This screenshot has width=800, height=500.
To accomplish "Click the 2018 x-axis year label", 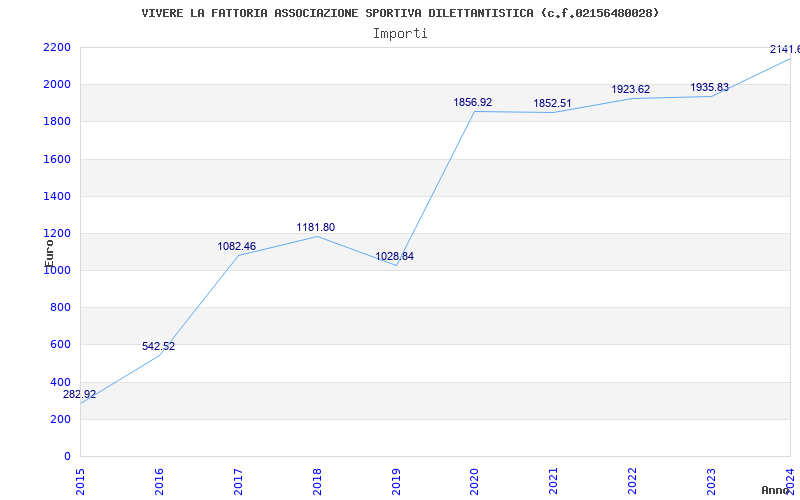I will 317,482.
